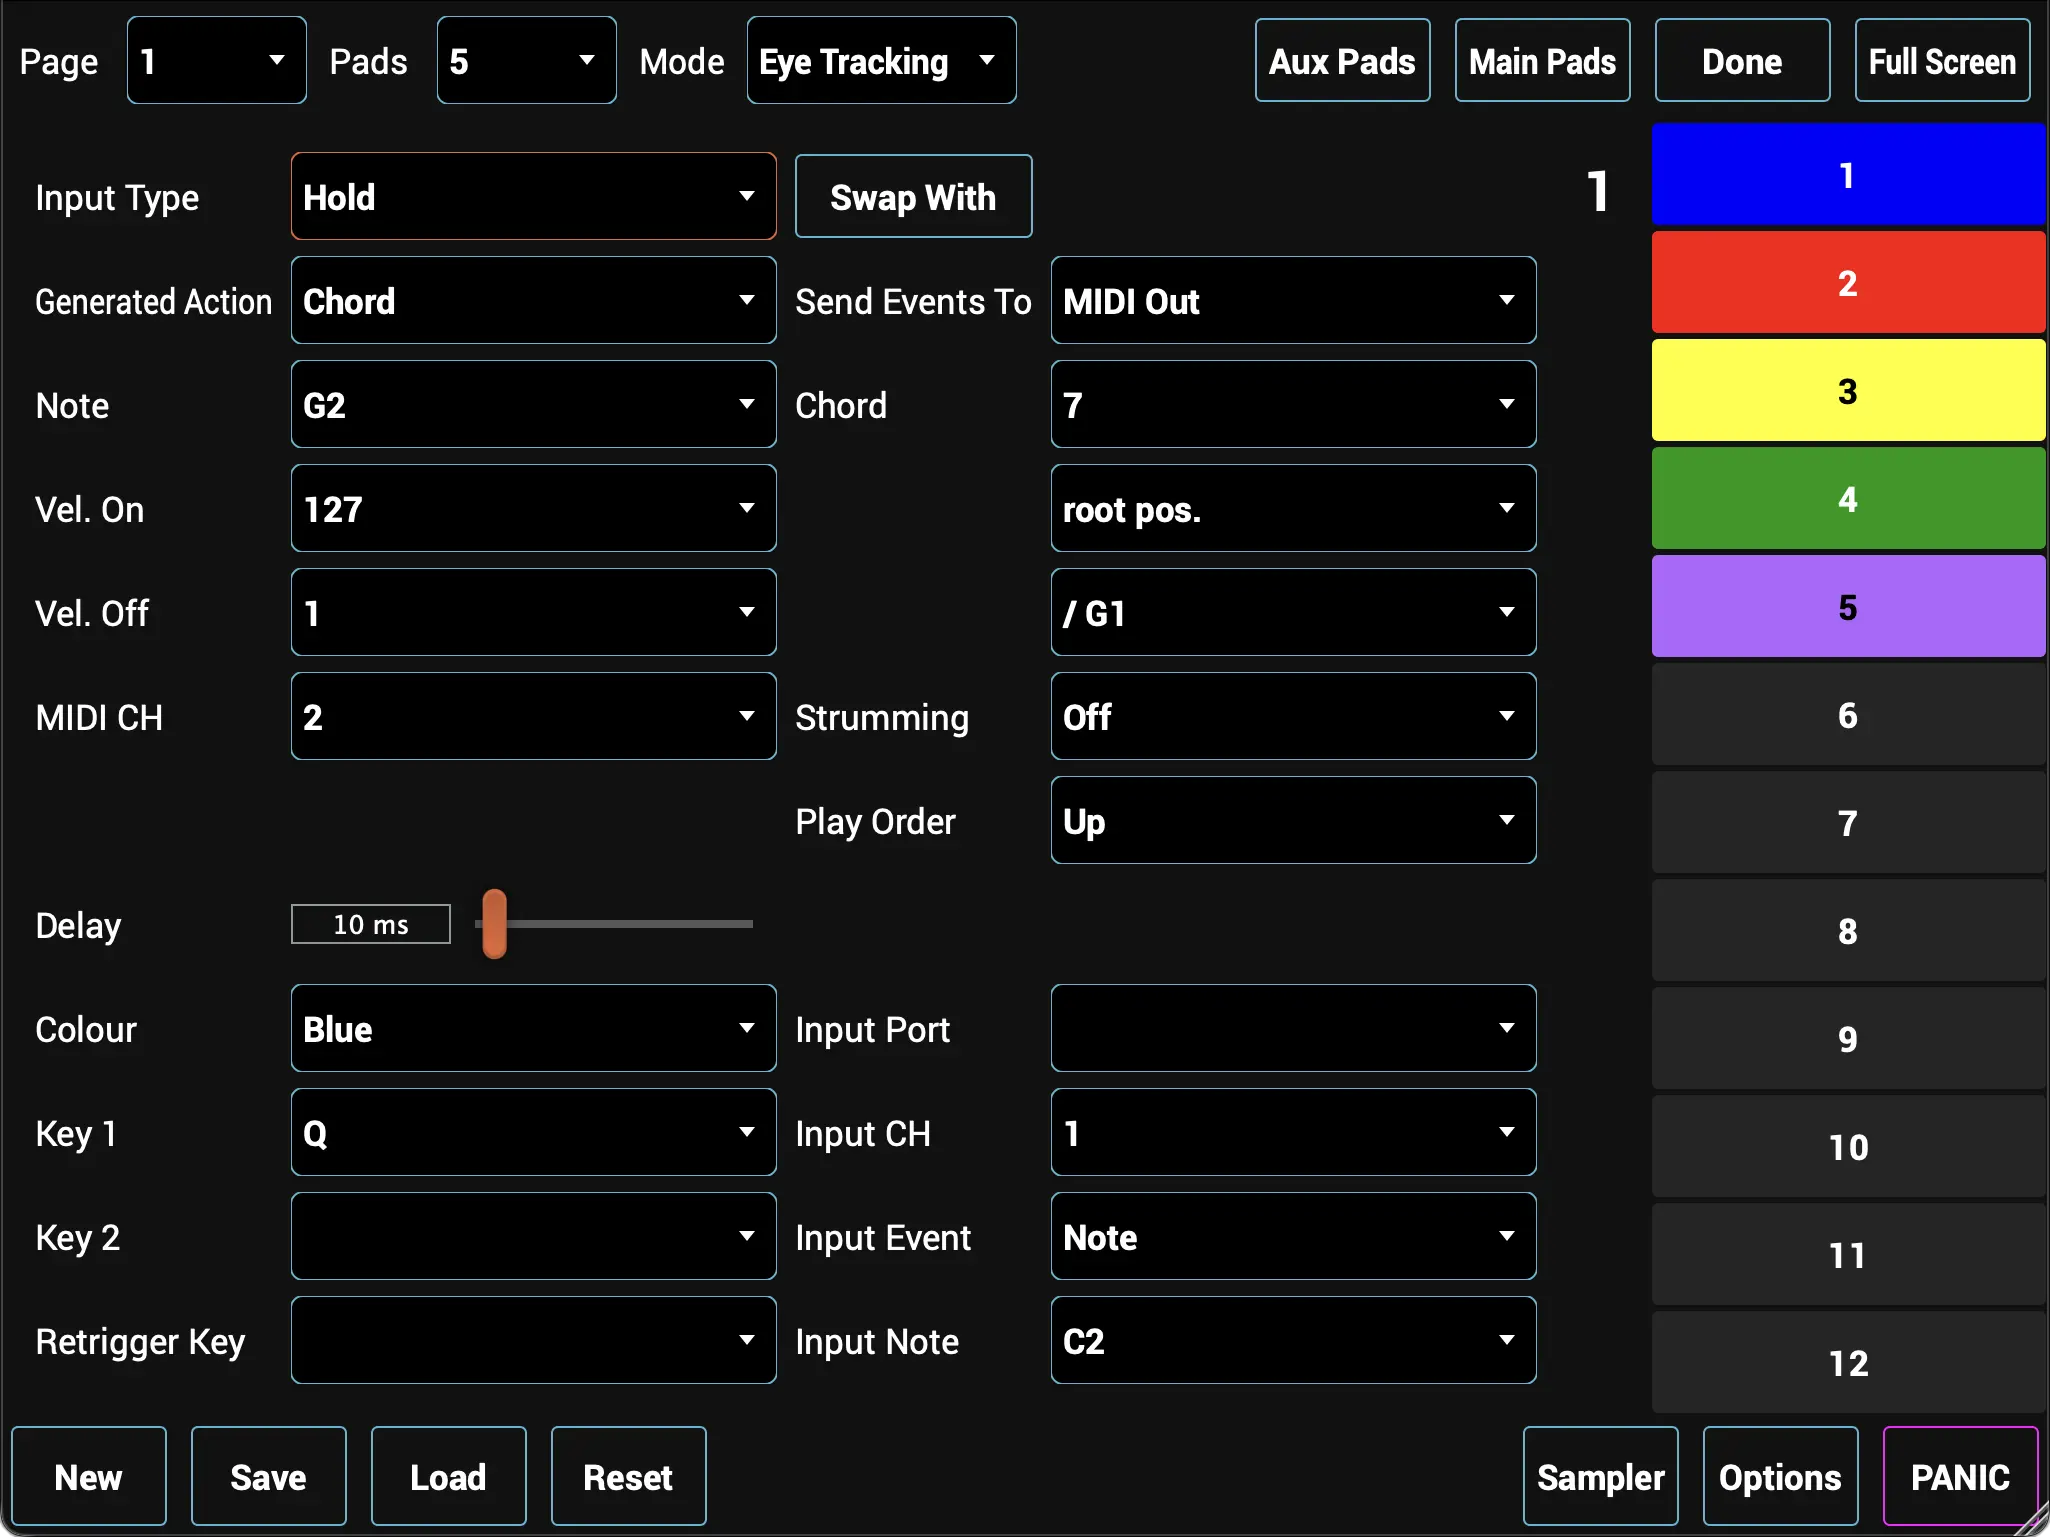
Task: Click the Swap With button
Action: pos(913,196)
